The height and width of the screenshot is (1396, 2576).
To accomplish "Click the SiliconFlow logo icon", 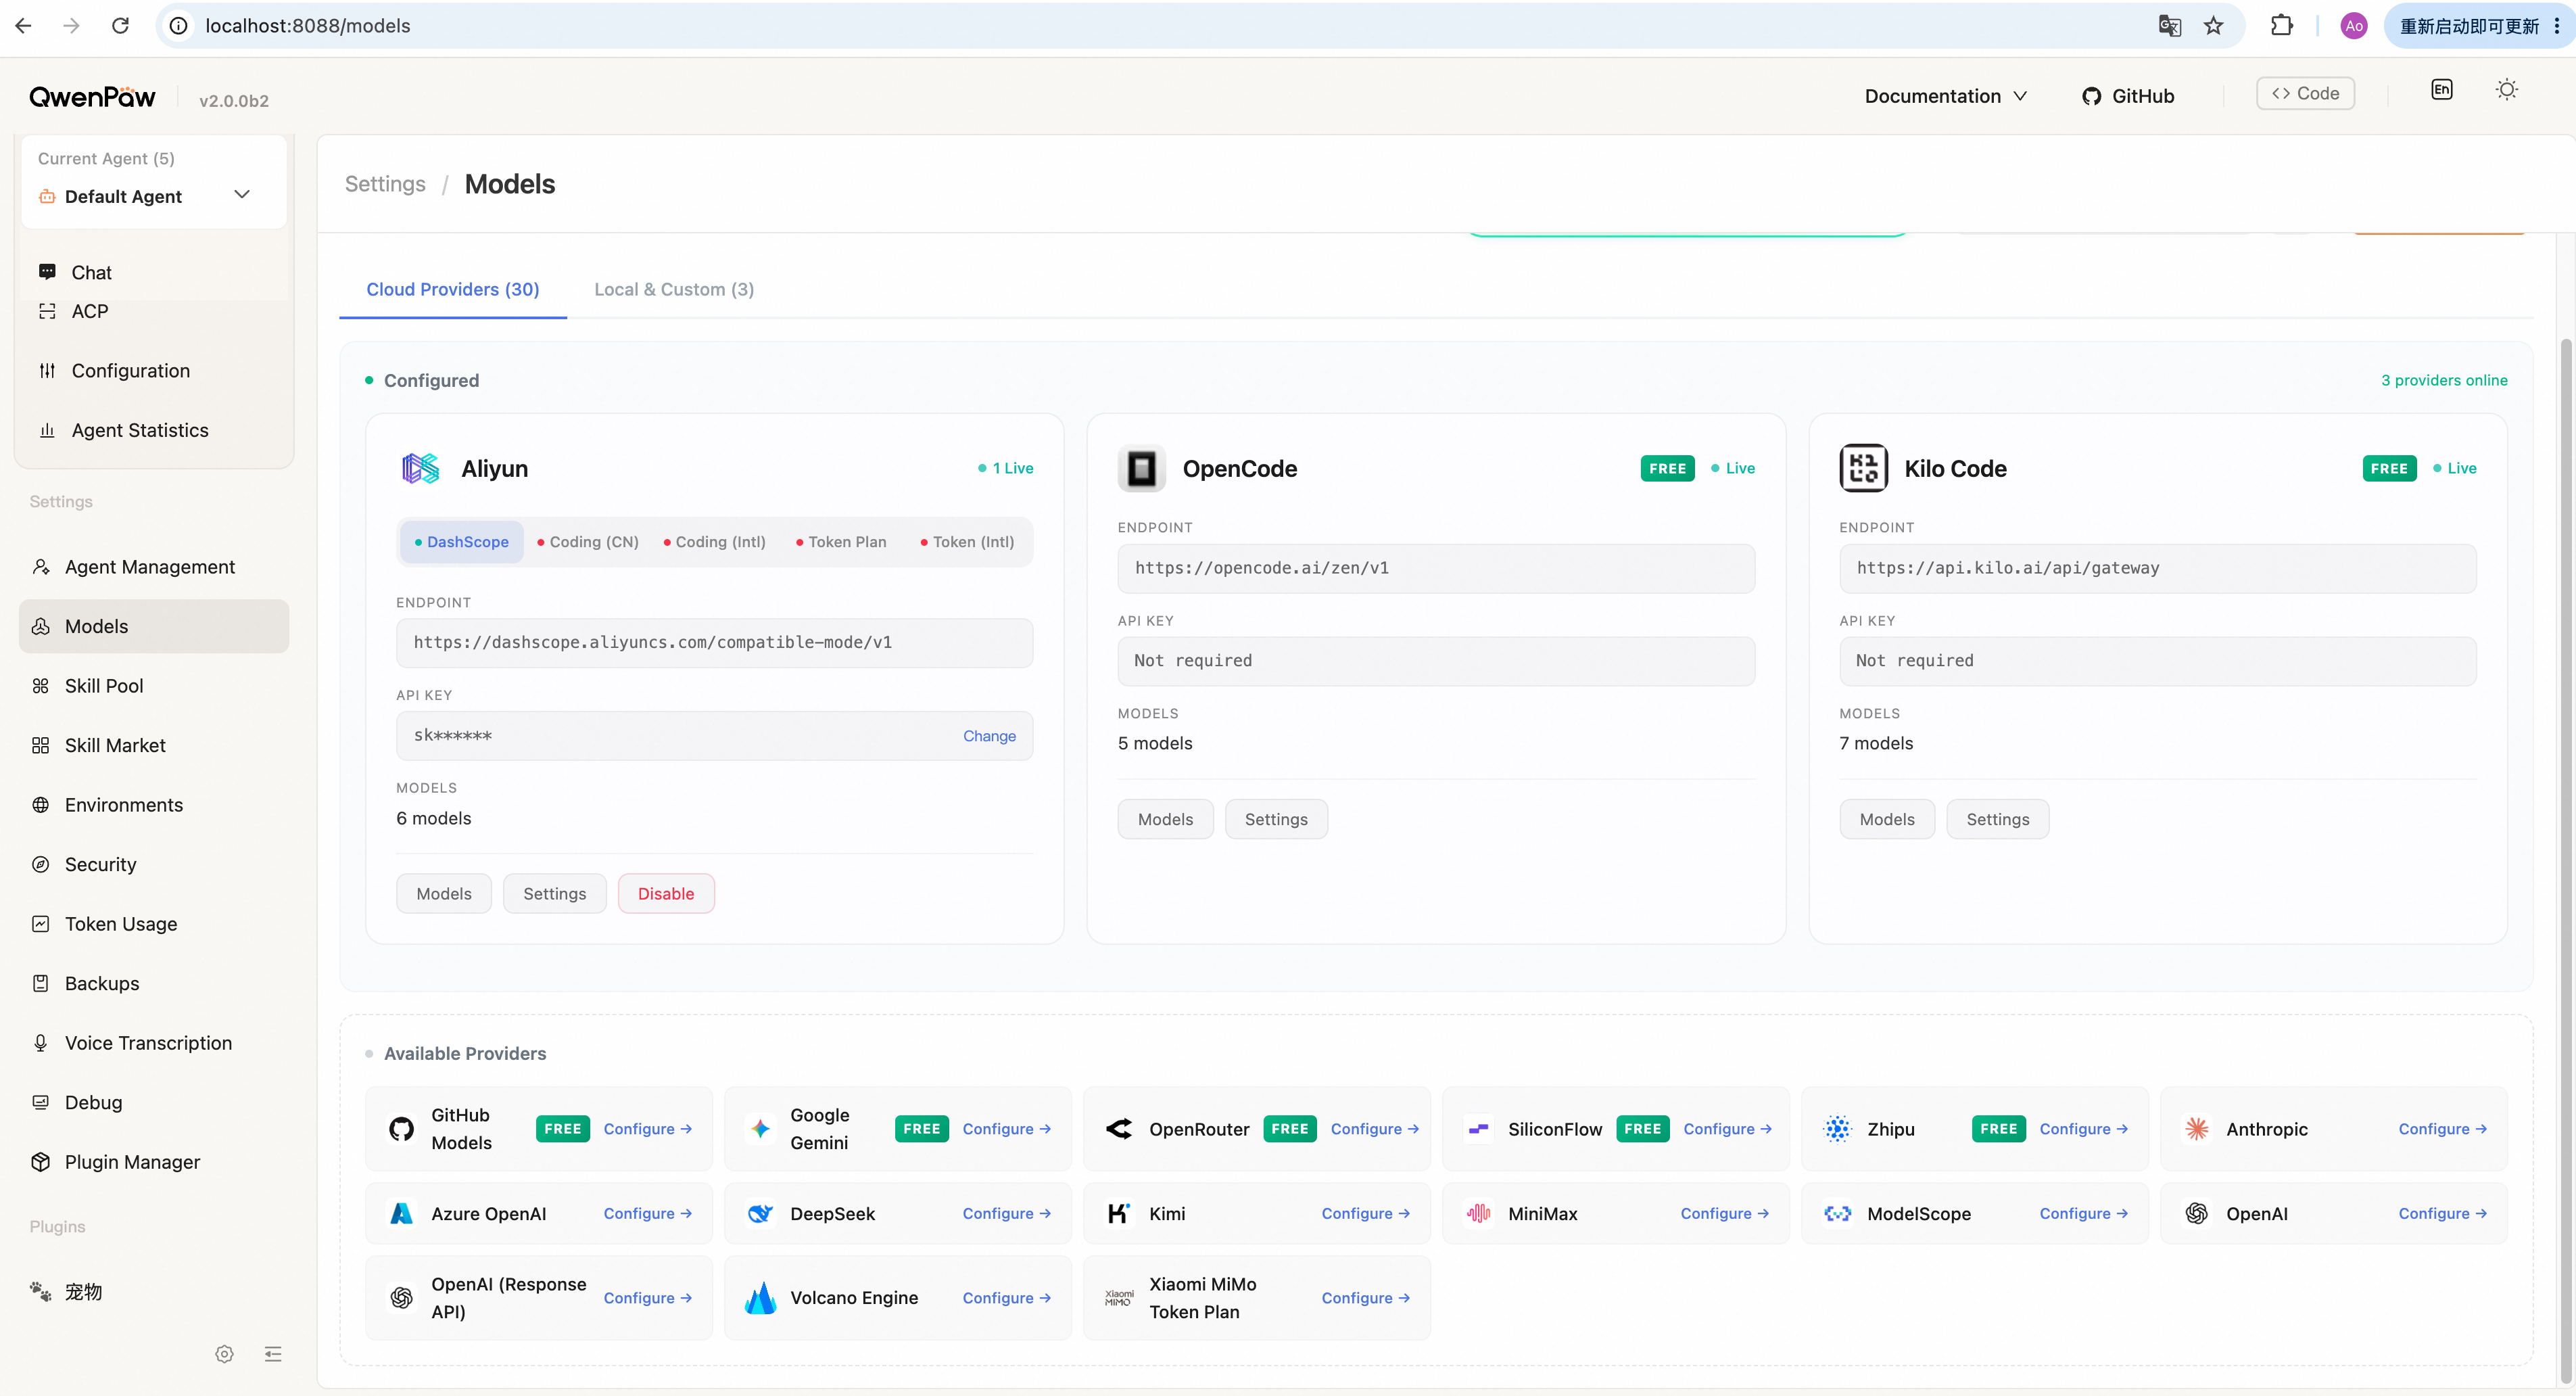I will pos(1478,1129).
